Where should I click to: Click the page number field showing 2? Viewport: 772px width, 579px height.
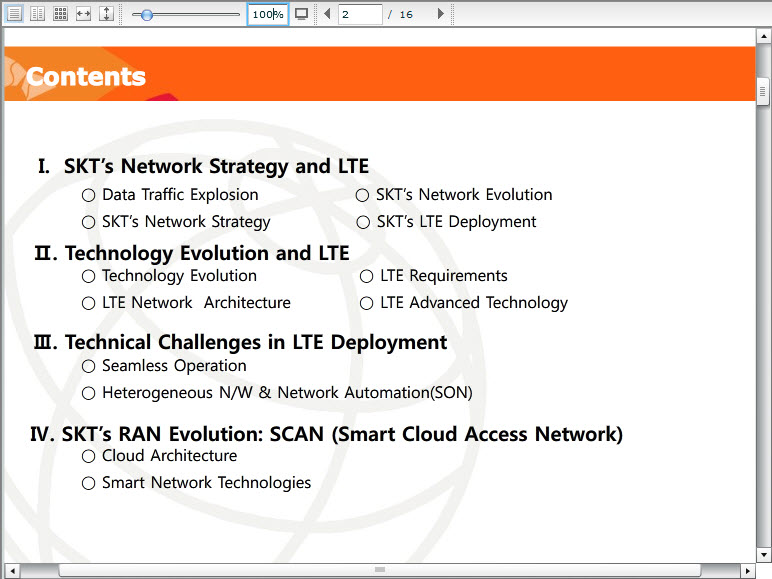[360, 14]
